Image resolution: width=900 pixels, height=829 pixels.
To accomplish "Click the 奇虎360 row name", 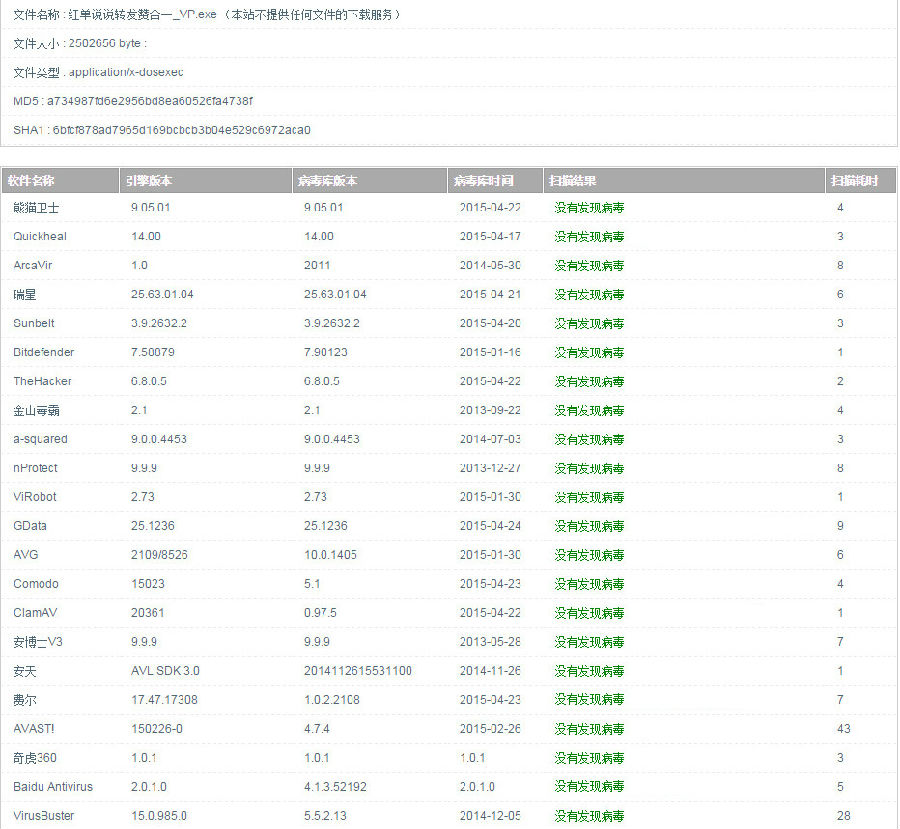I will (34, 758).
